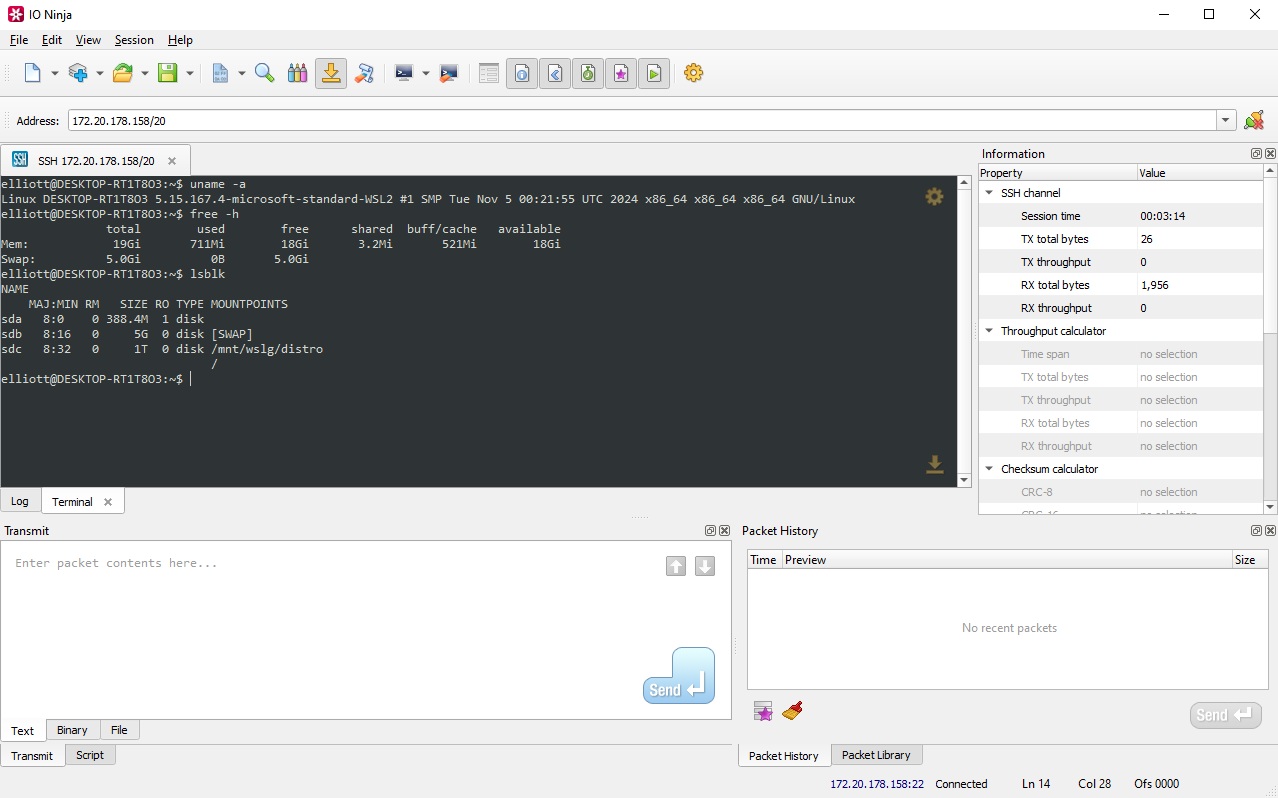Open settings with the orange gear icon
Viewport: 1278px width, 798px height.
pyautogui.click(x=694, y=73)
